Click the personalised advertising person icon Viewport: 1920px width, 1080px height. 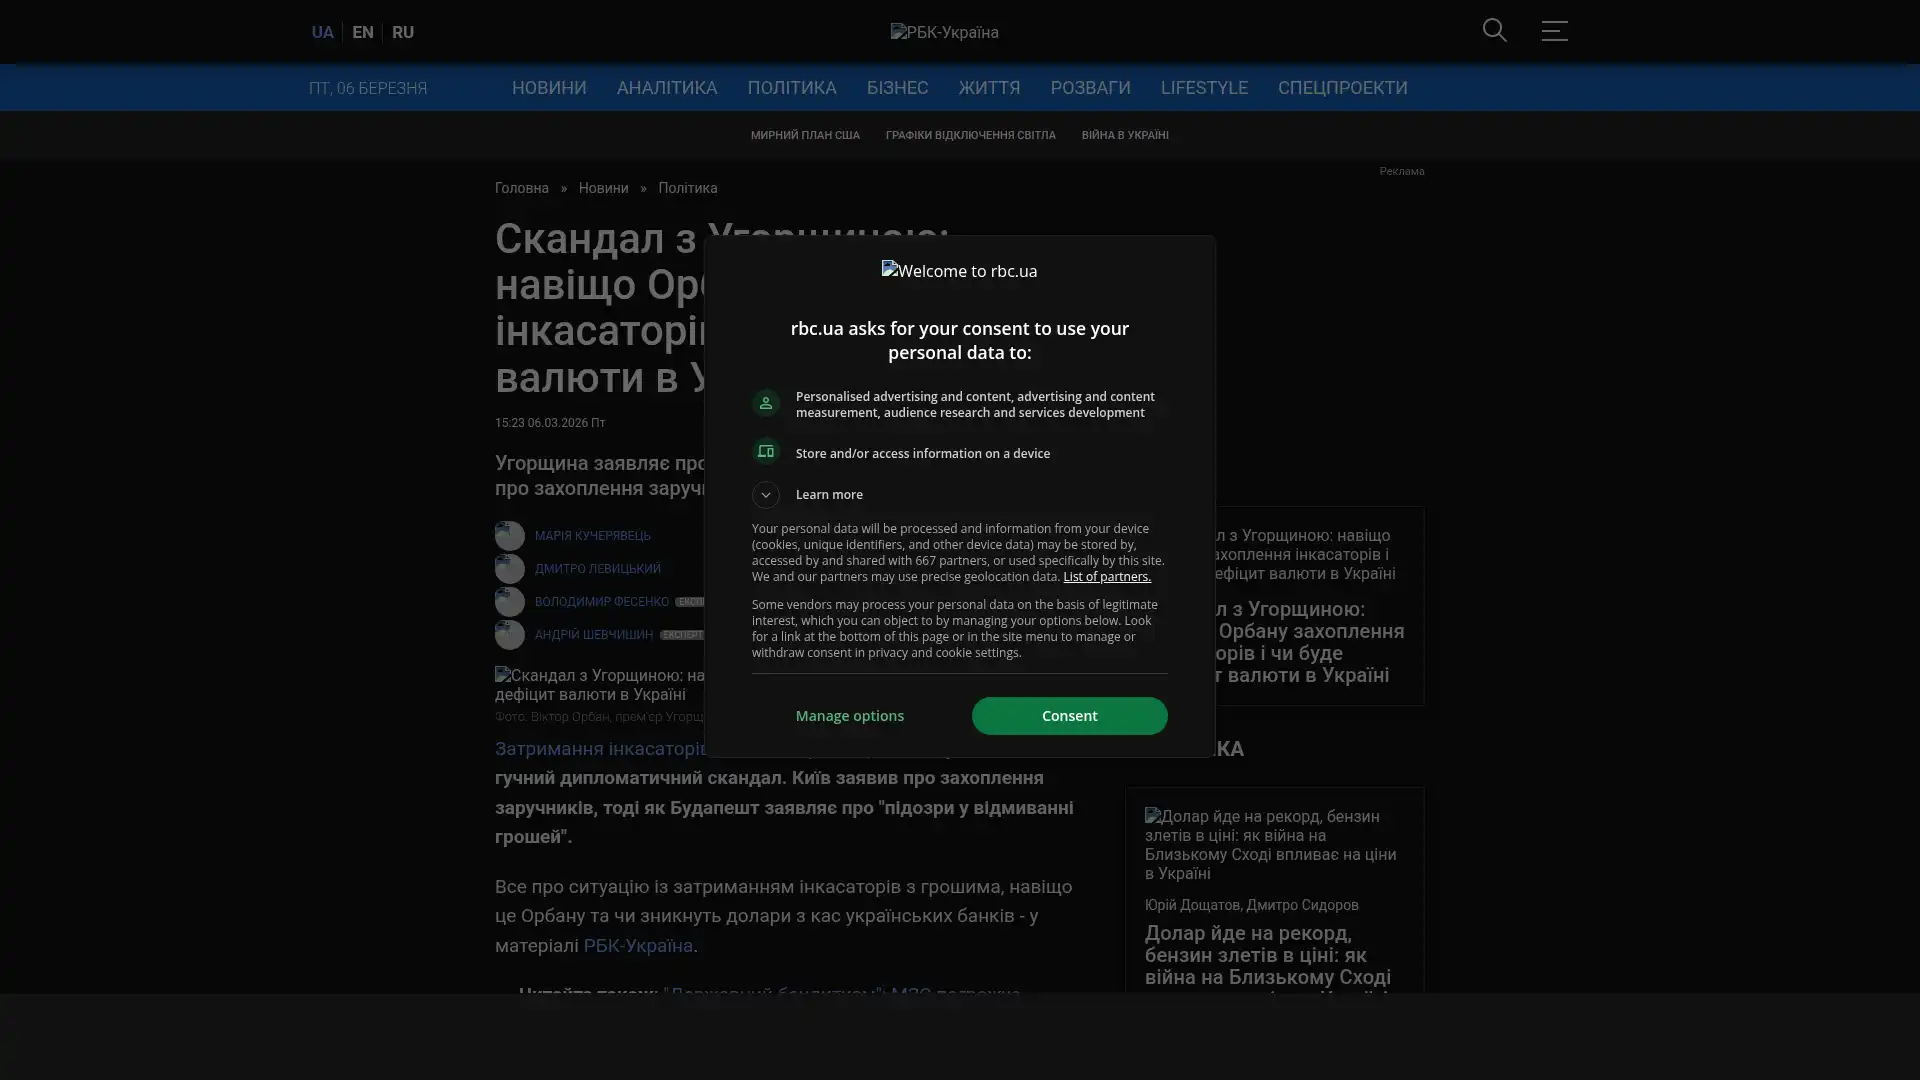click(x=766, y=403)
